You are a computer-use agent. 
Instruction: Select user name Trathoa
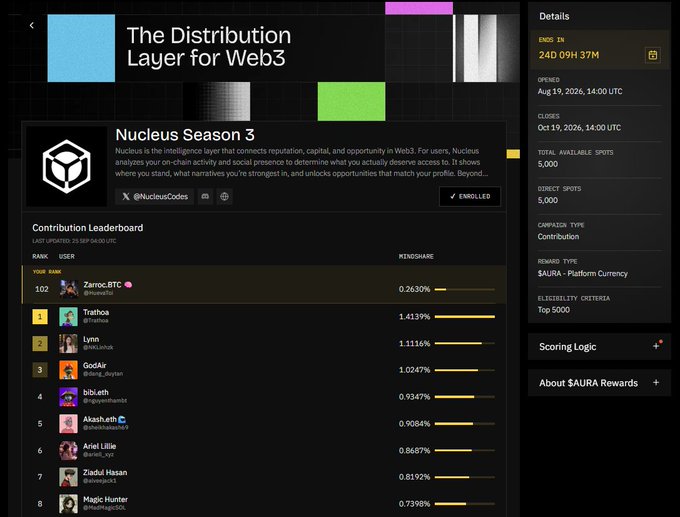pos(96,312)
